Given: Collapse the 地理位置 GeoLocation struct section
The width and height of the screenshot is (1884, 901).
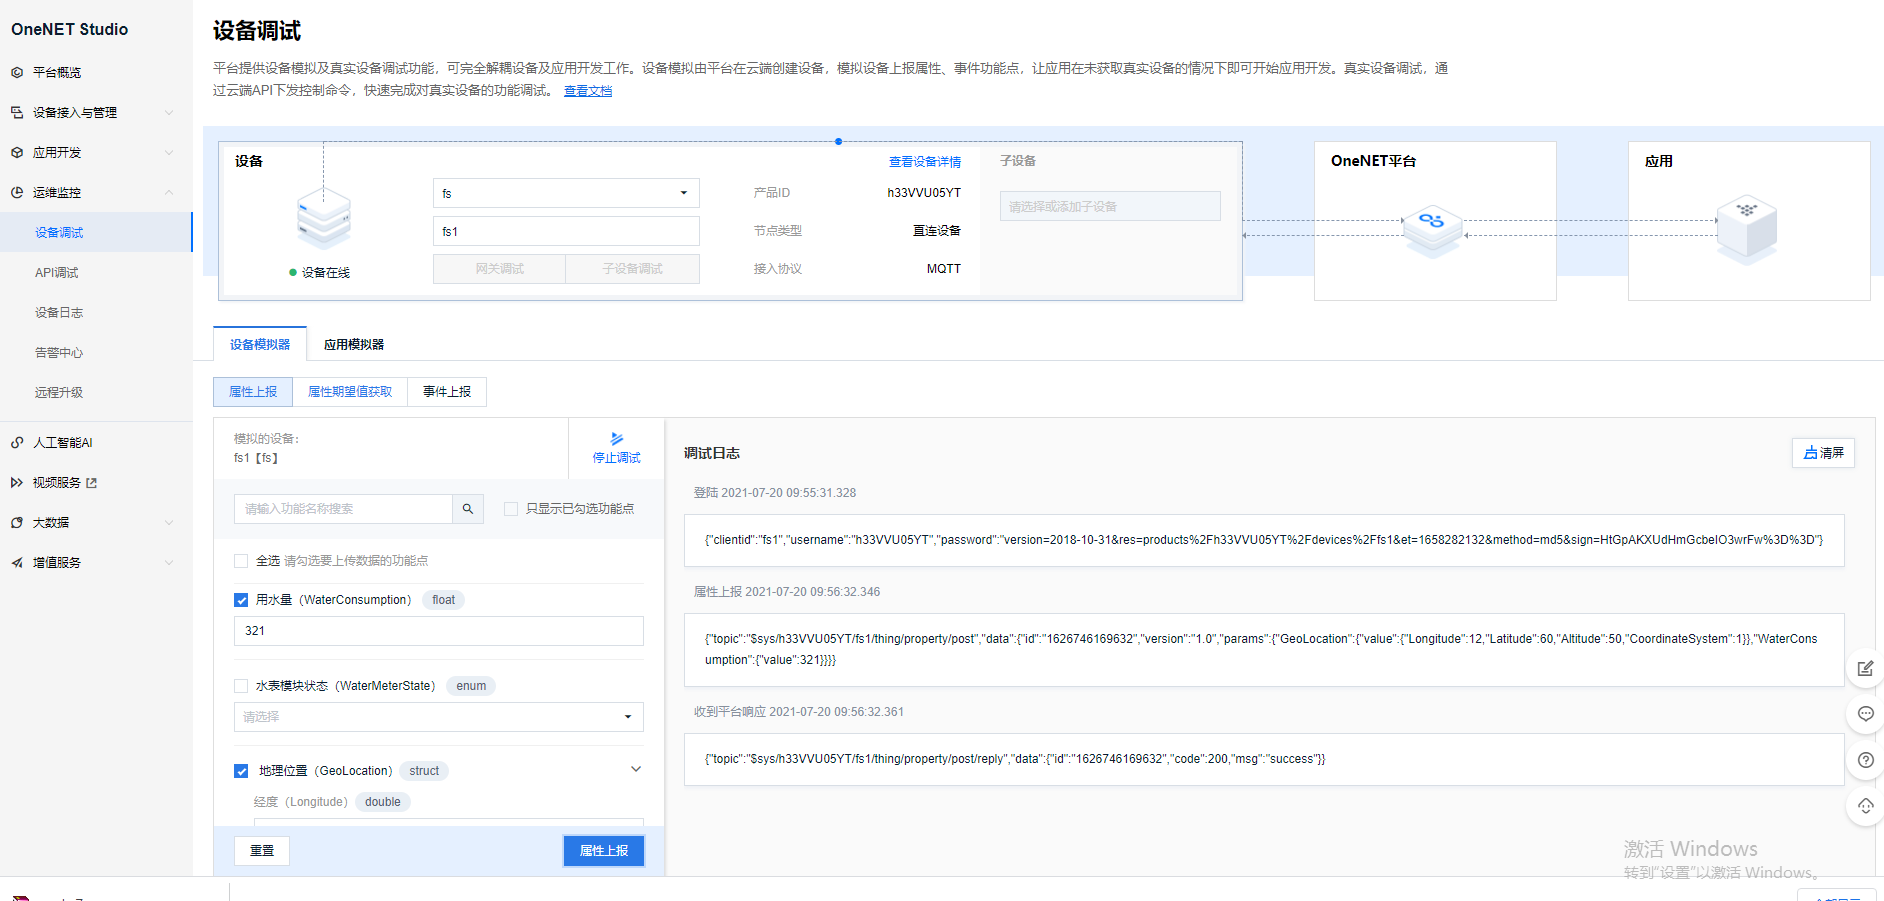Looking at the screenshot, I should pyautogui.click(x=635, y=769).
